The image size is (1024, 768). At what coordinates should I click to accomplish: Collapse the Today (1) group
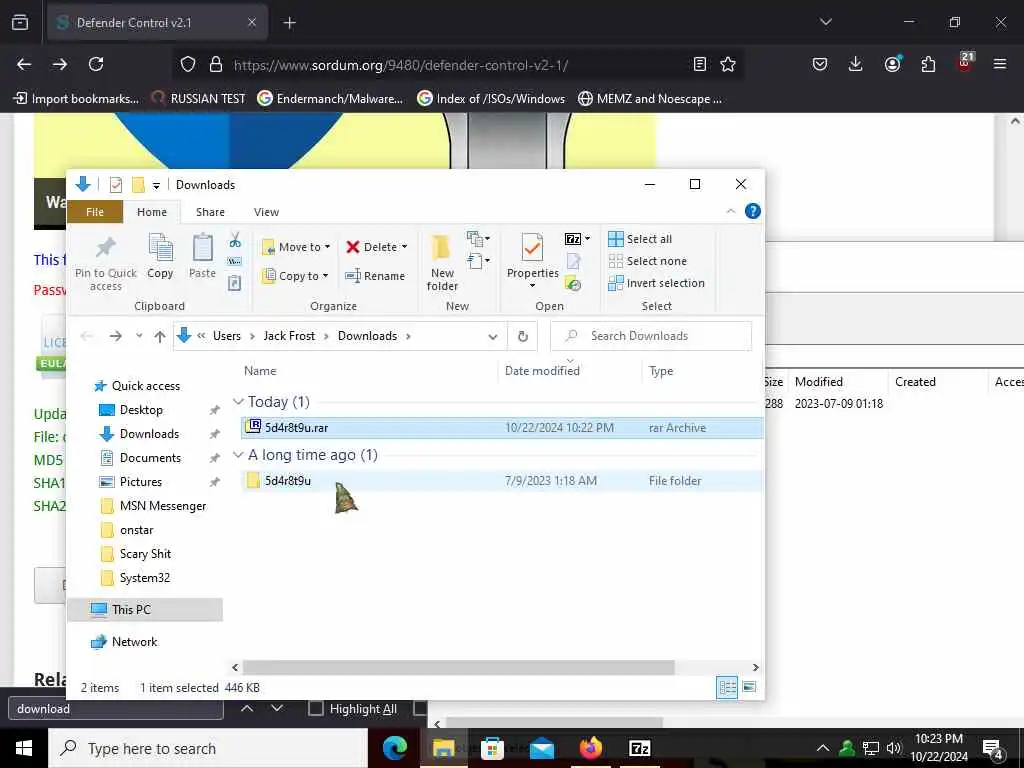(x=238, y=402)
